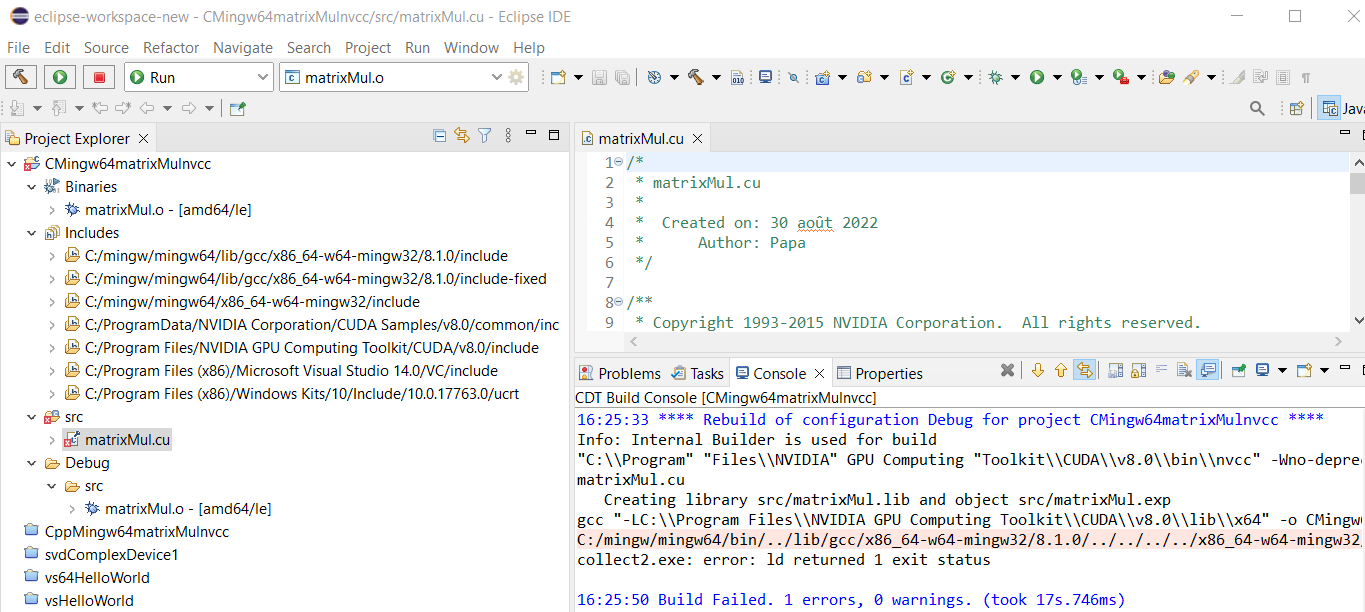The height and width of the screenshot is (612, 1365).
Task: Click the editor vertical scrollbar
Action: [1357, 240]
